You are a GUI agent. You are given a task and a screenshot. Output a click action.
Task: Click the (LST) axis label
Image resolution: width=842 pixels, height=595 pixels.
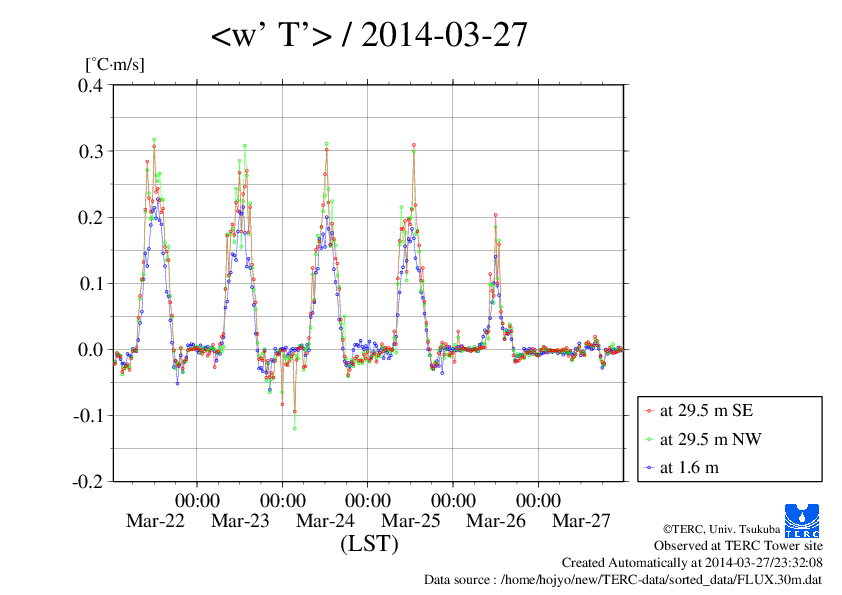369,544
